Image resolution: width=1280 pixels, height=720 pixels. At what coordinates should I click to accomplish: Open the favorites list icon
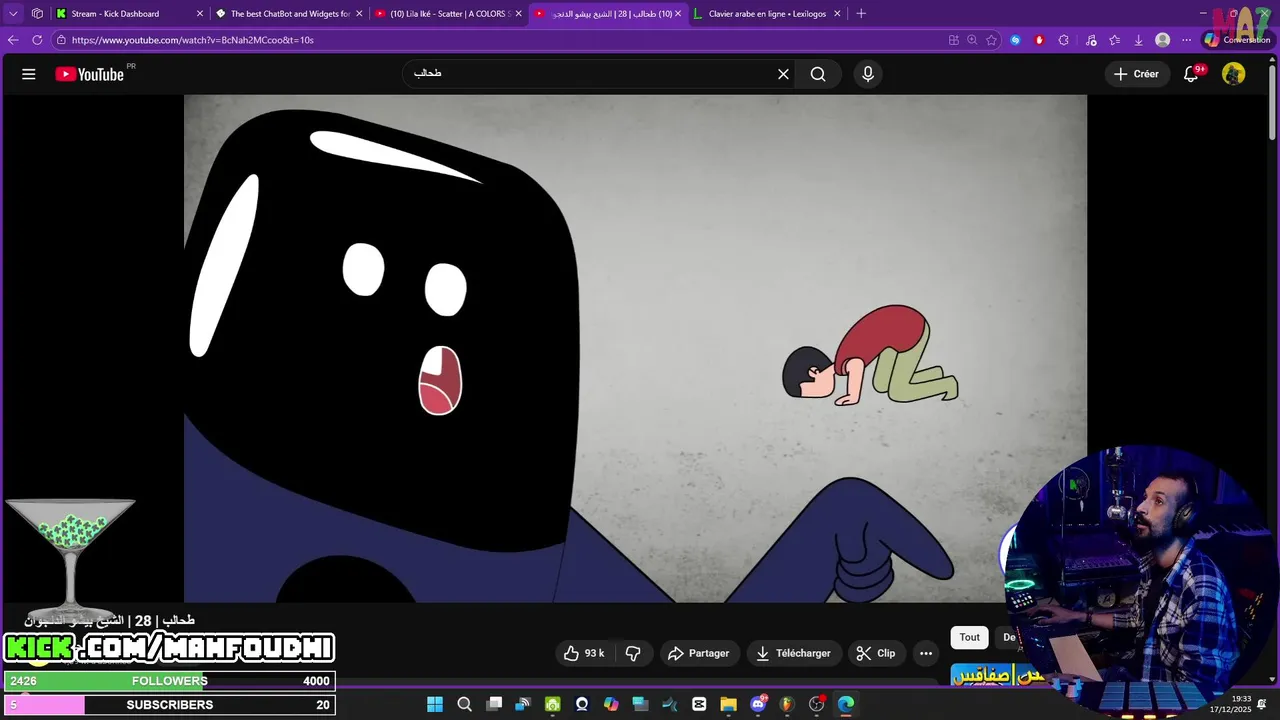click(1114, 40)
